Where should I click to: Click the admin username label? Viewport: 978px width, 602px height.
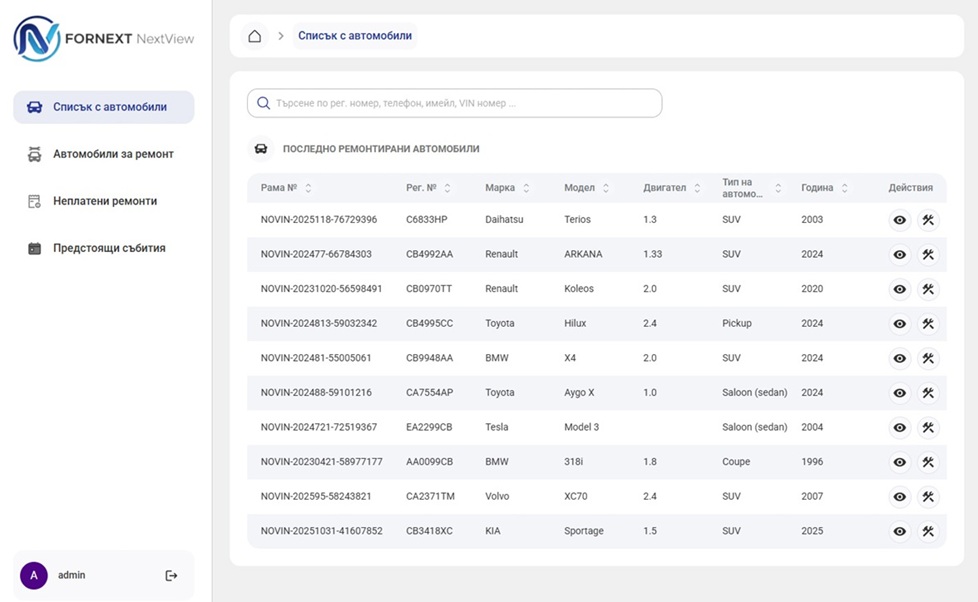(x=72, y=575)
